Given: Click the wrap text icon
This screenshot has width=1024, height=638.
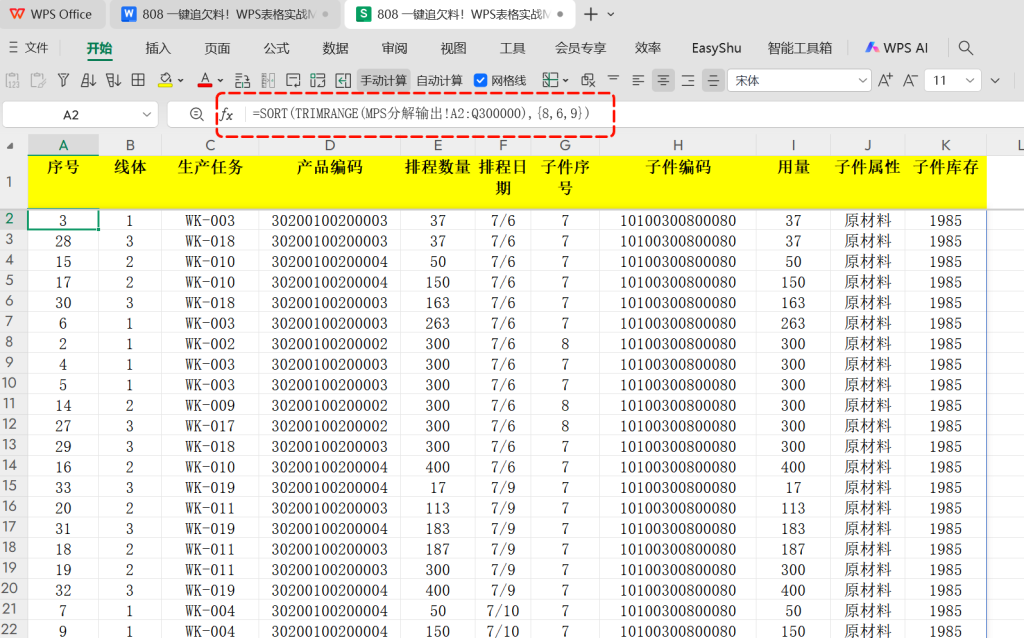Looking at the screenshot, I should click(293, 80).
